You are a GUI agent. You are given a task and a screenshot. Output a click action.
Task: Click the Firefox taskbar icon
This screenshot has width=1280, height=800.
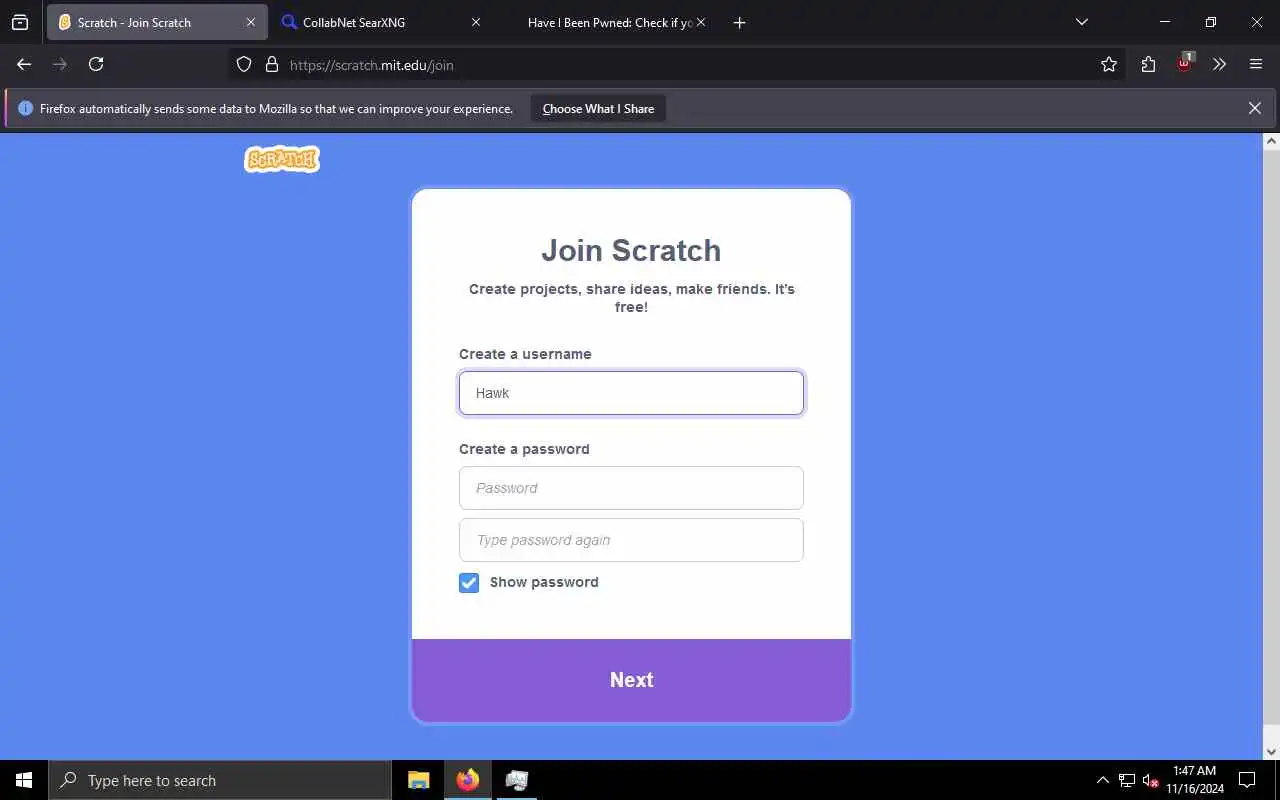pyautogui.click(x=467, y=780)
